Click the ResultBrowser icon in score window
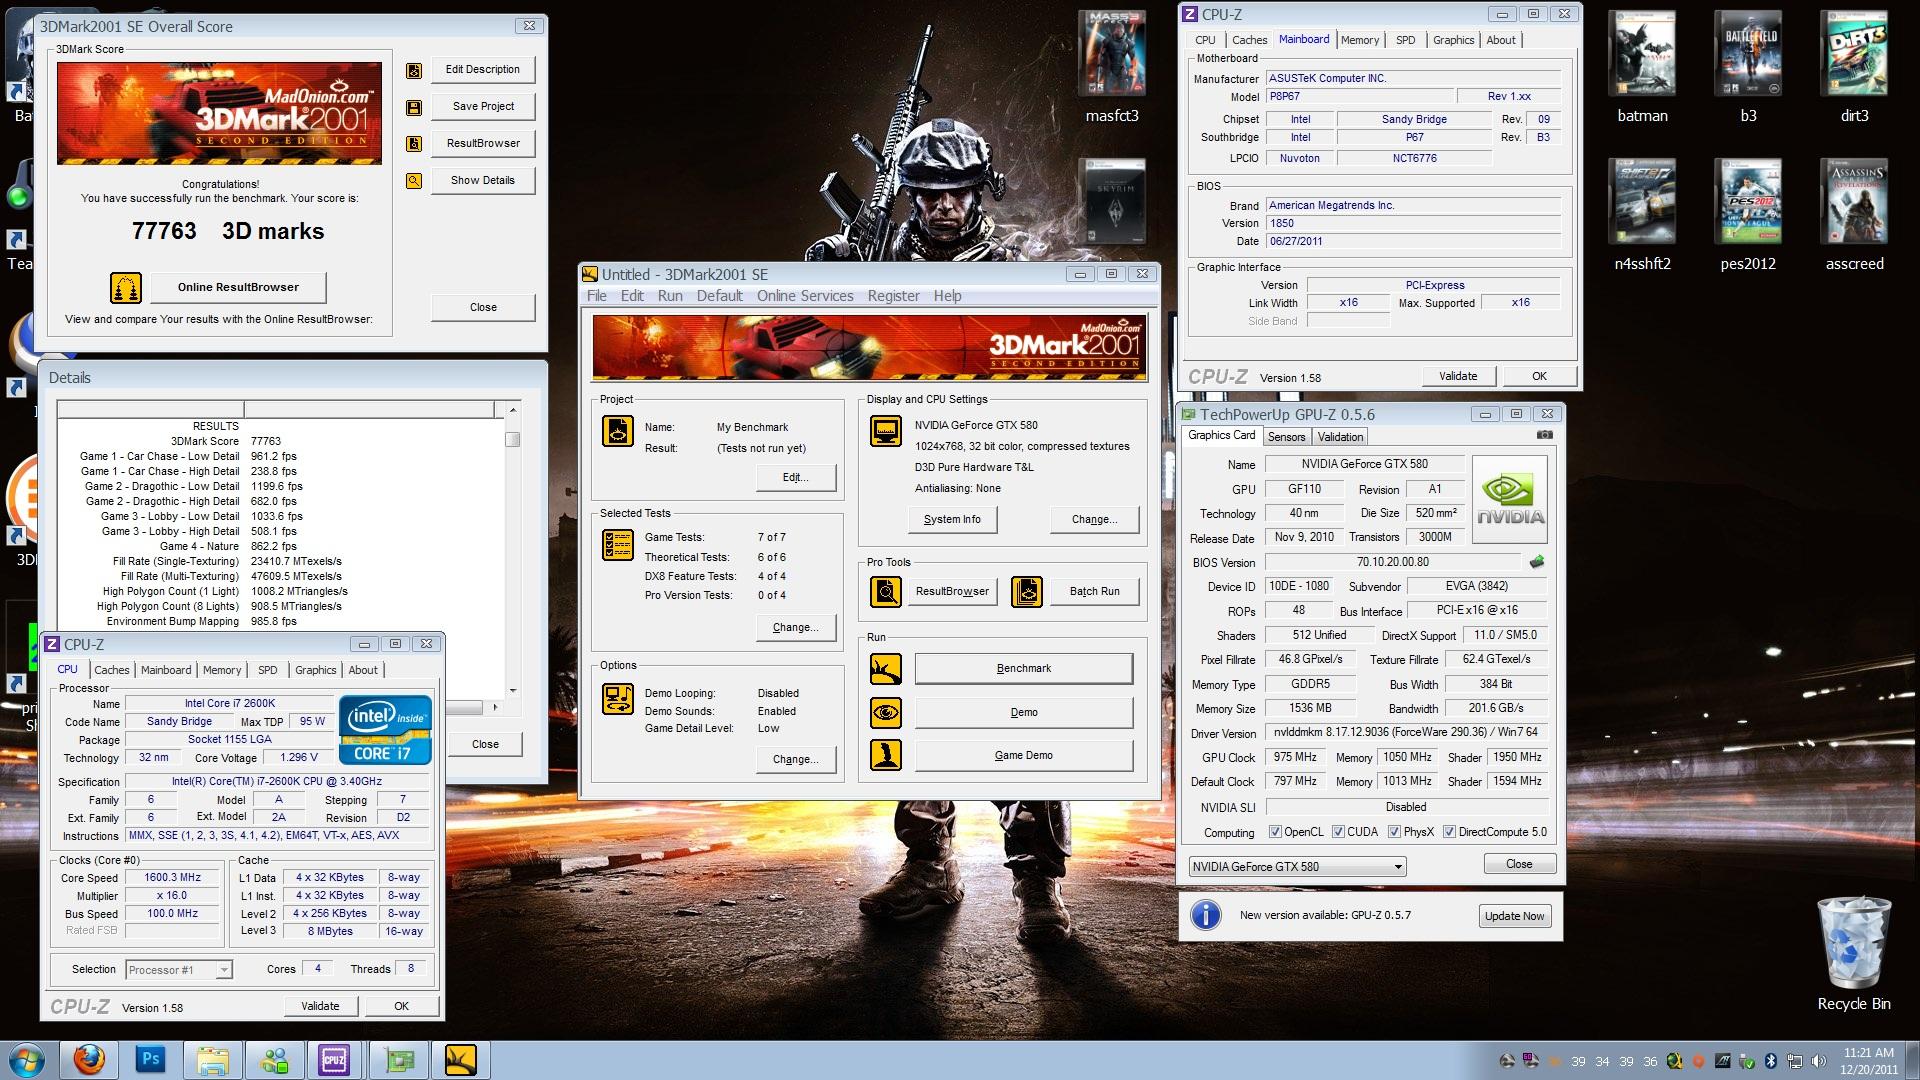Image resolution: width=1920 pixels, height=1080 pixels. click(414, 144)
